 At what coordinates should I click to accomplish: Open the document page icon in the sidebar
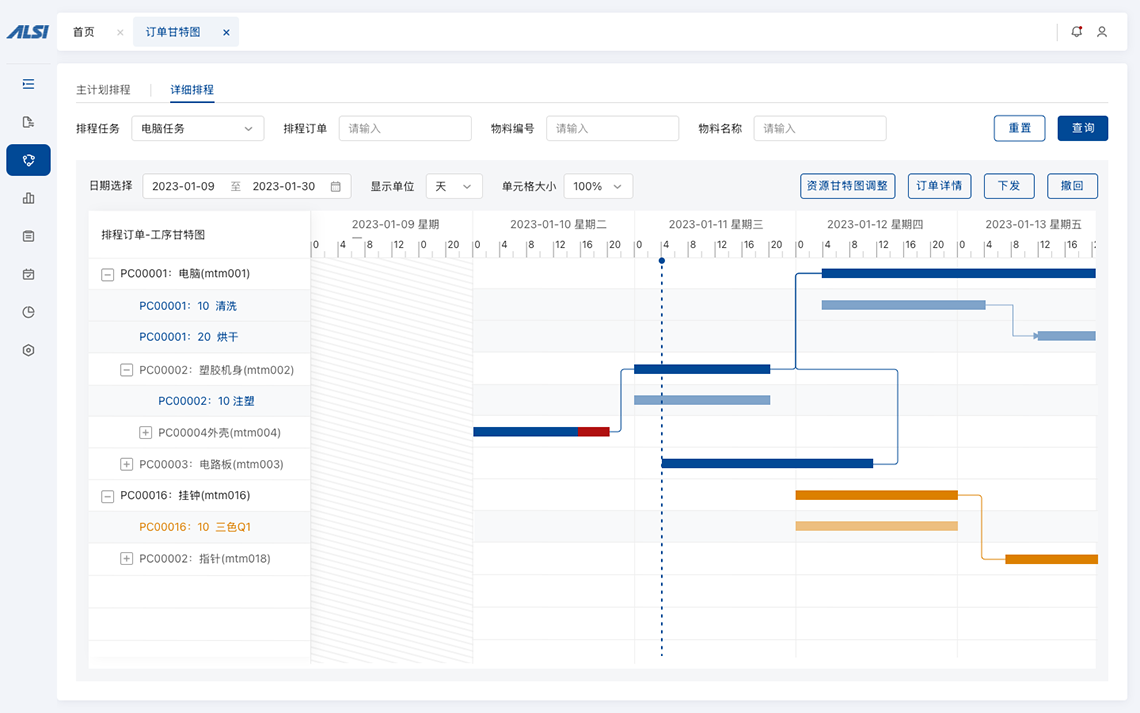pyautogui.click(x=28, y=122)
